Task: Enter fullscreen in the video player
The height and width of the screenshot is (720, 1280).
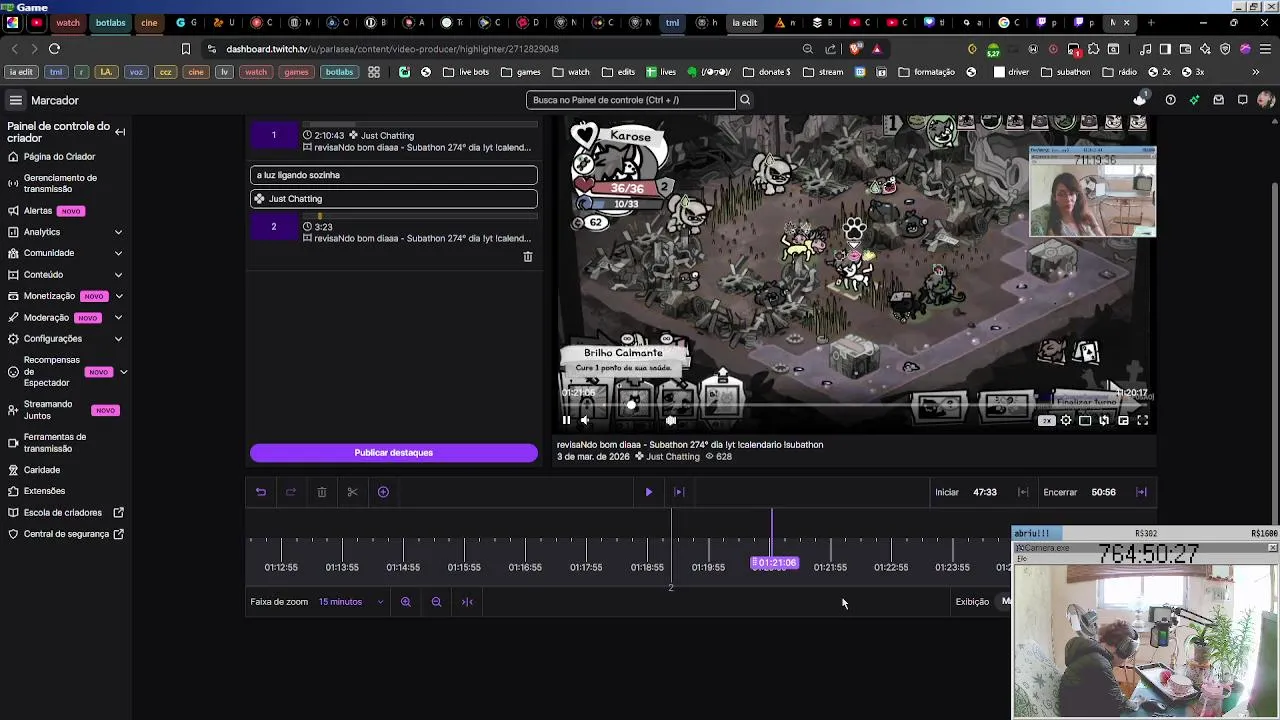Action: [x=1142, y=421]
